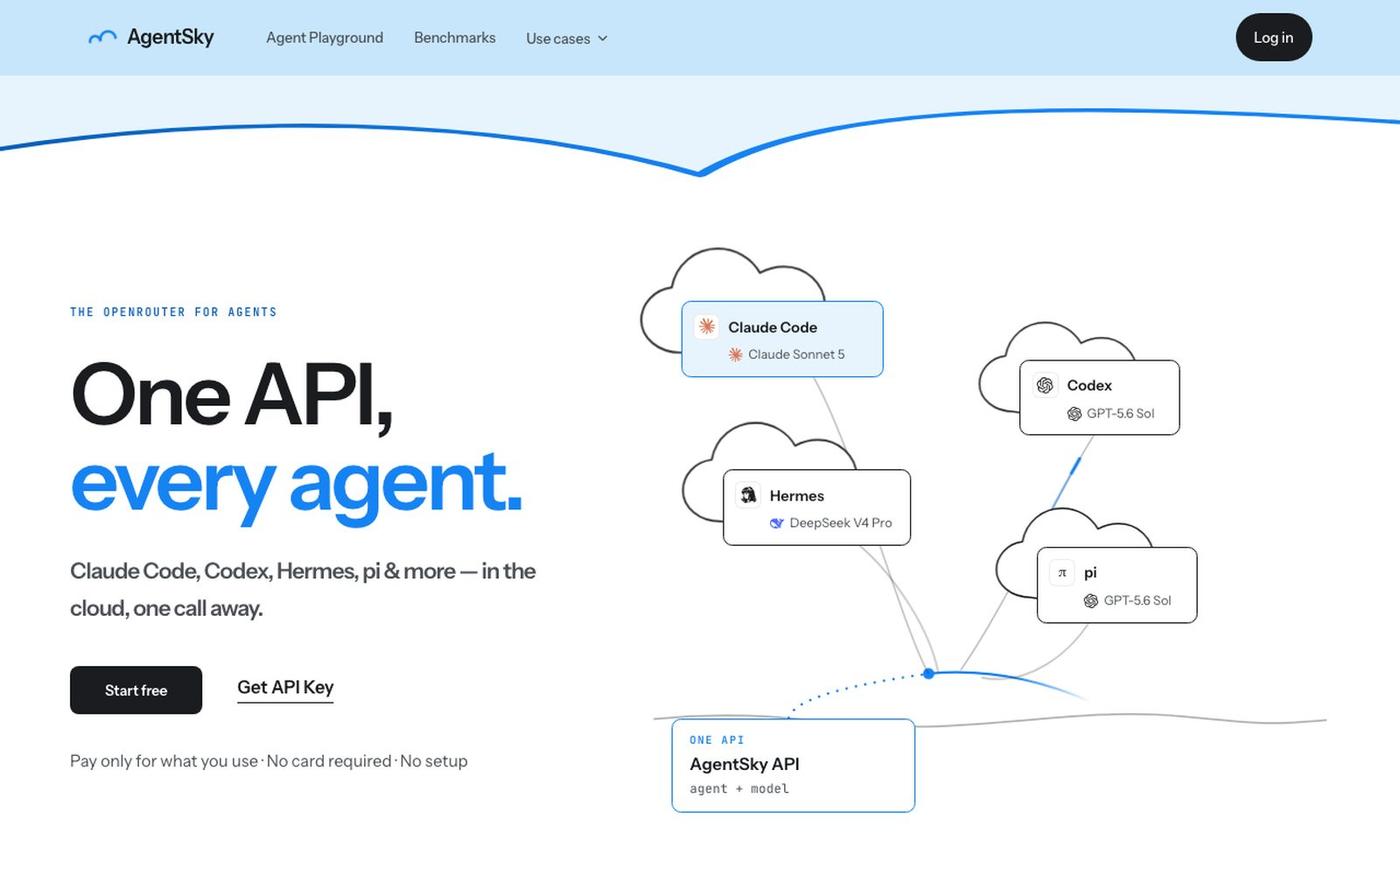Image resolution: width=1400 pixels, height=875 pixels.
Task: Click the 'DeepSeek V4 Pro' model label
Action: tap(841, 523)
